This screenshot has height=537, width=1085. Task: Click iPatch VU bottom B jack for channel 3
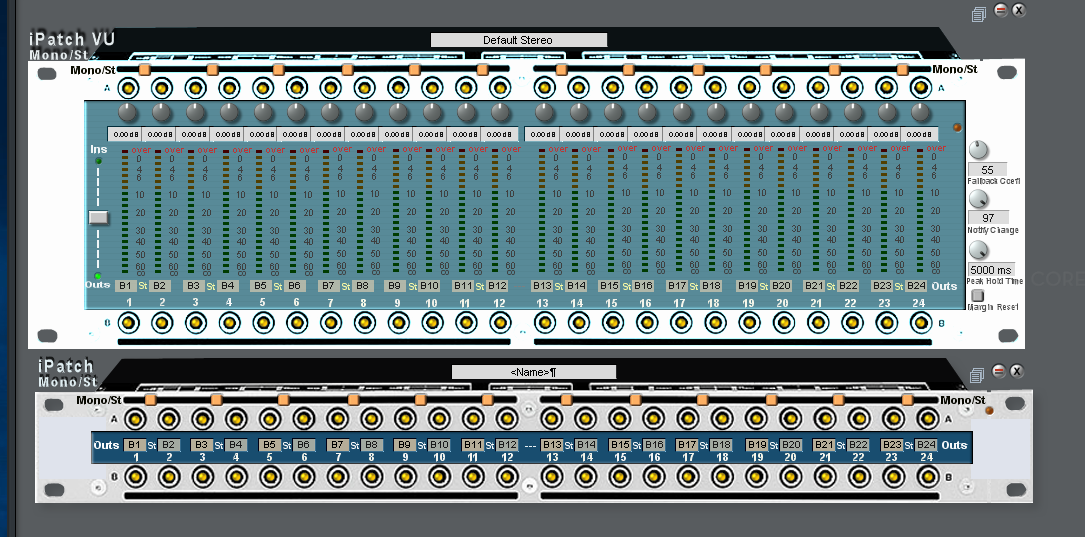click(x=195, y=322)
